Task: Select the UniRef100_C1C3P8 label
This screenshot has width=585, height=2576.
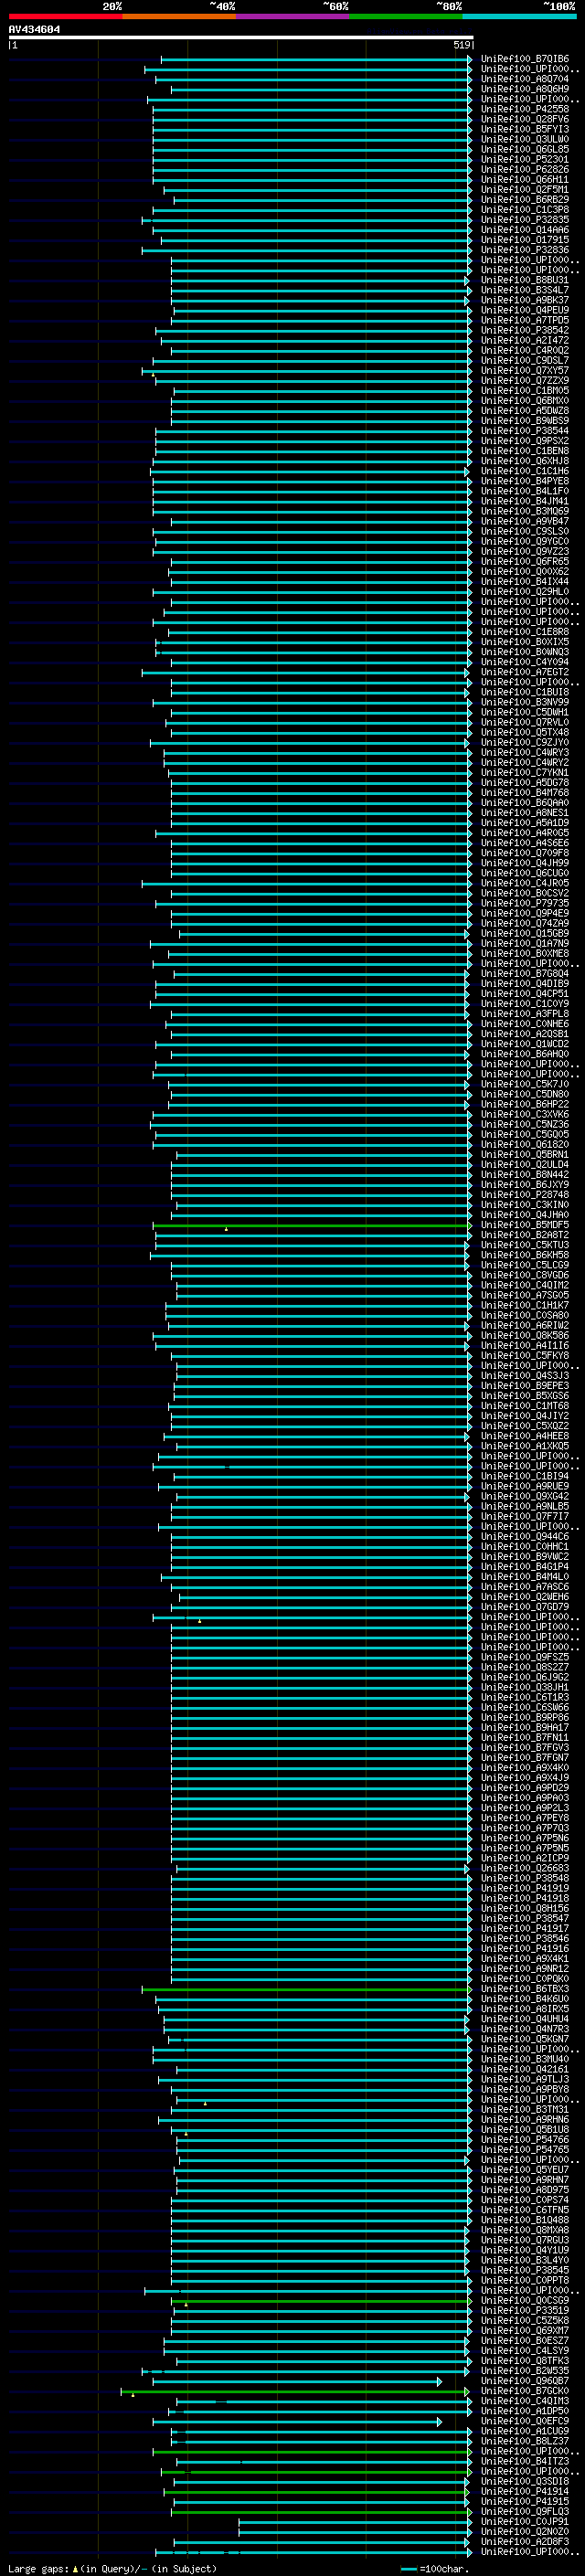Action: tap(525, 210)
